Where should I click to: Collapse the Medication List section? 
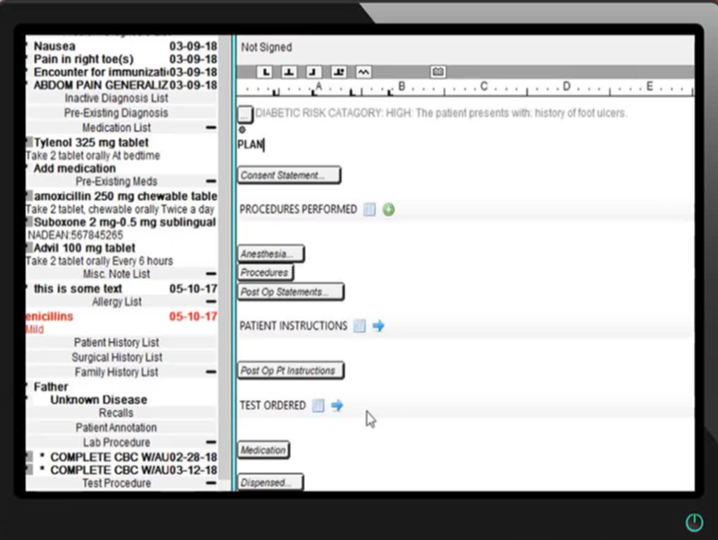pyautogui.click(x=211, y=128)
